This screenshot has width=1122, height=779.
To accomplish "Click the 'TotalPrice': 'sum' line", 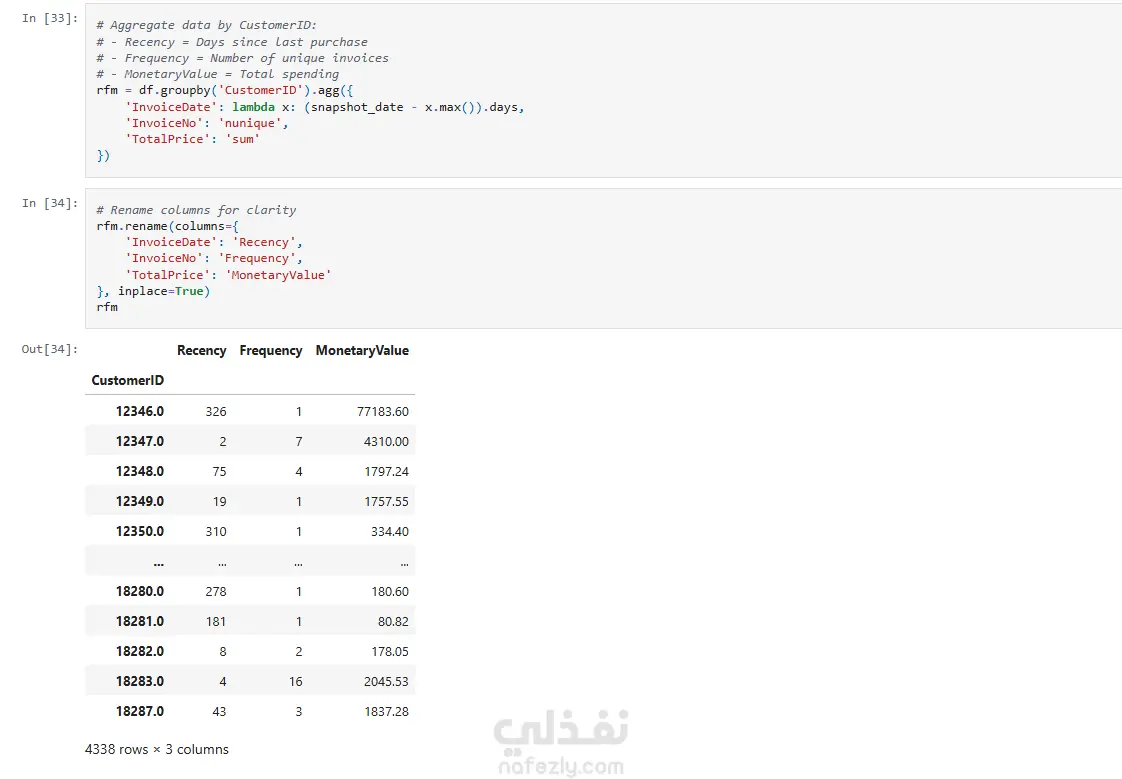I will [x=192, y=139].
